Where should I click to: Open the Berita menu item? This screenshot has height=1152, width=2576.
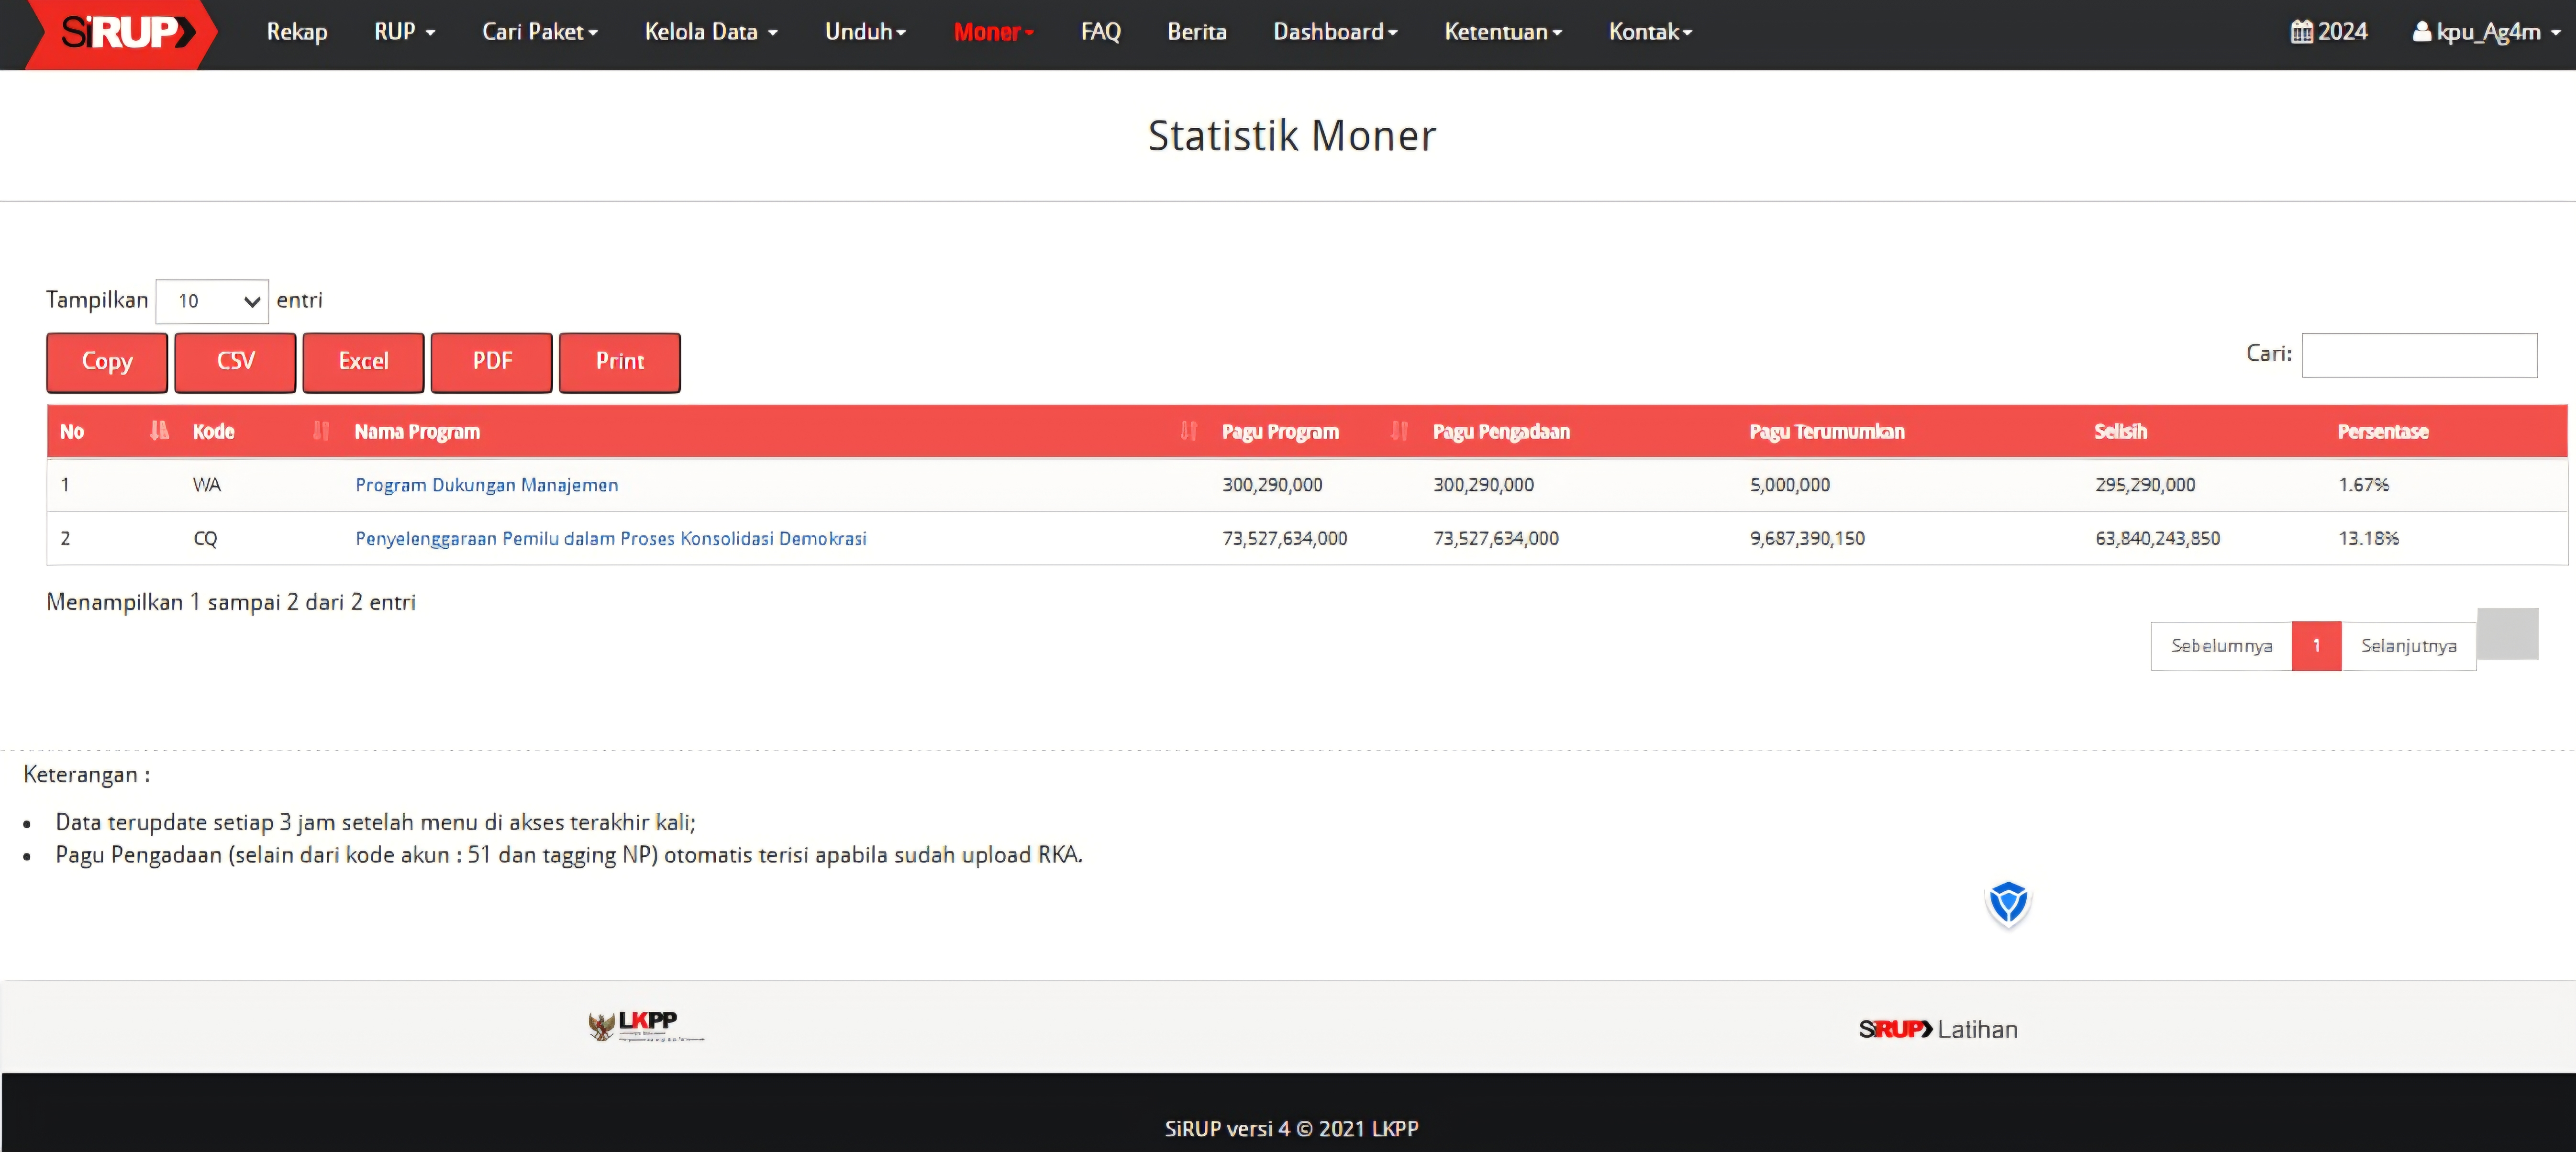pyautogui.click(x=1196, y=32)
